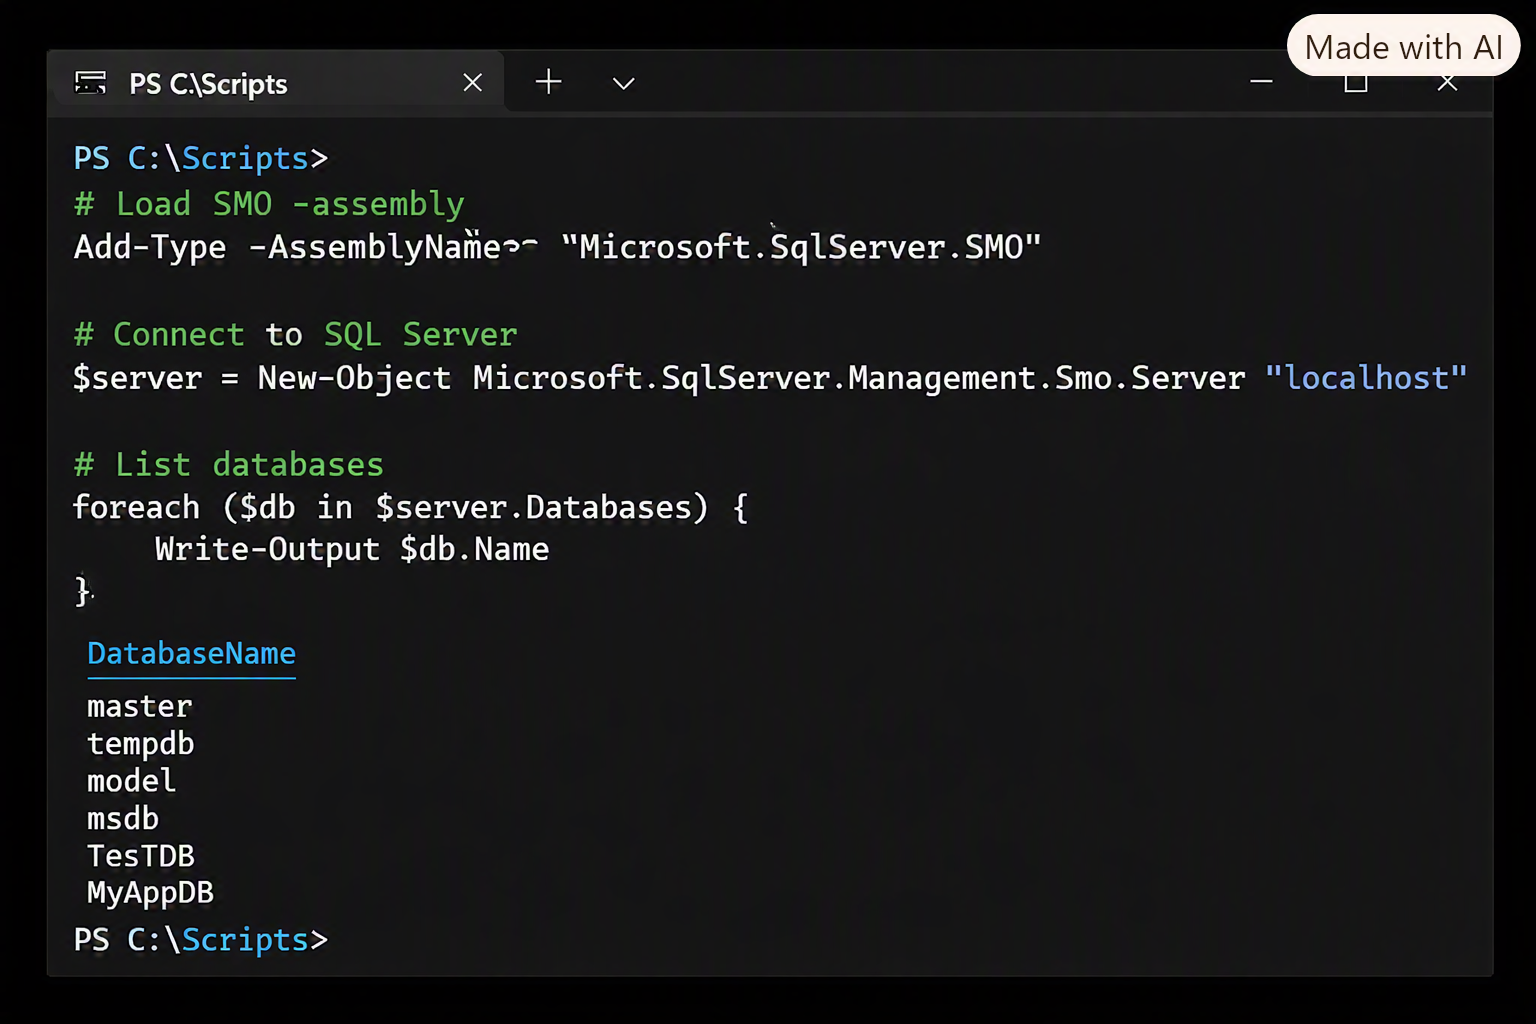Click the MyAppDB database row
The width and height of the screenshot is (1536, 1024).
click(x=151, y=893)
